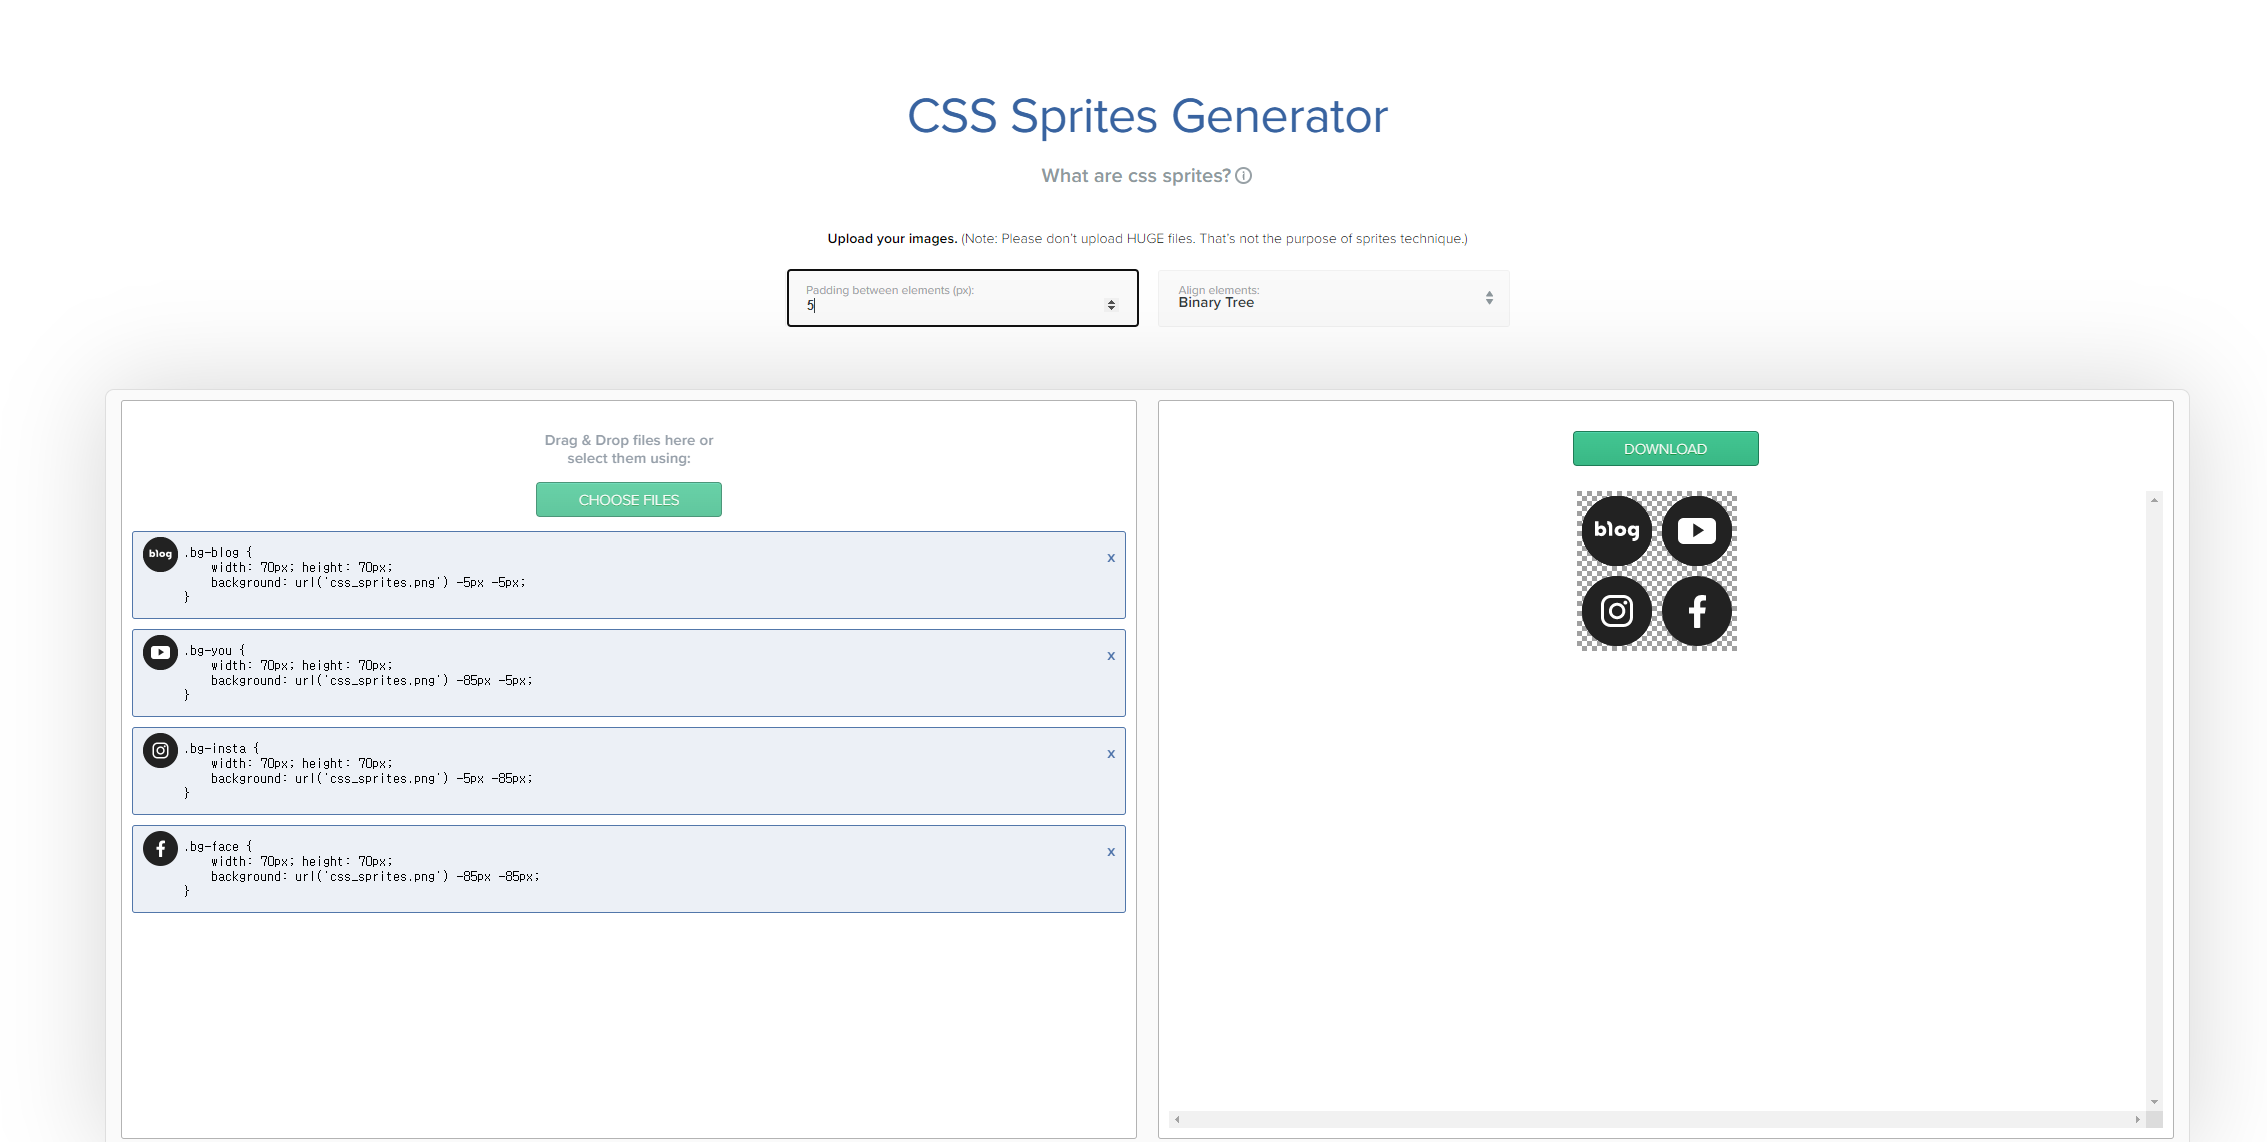
Task: Click info icon beside What are css sprites
Action: [1243, 176]
